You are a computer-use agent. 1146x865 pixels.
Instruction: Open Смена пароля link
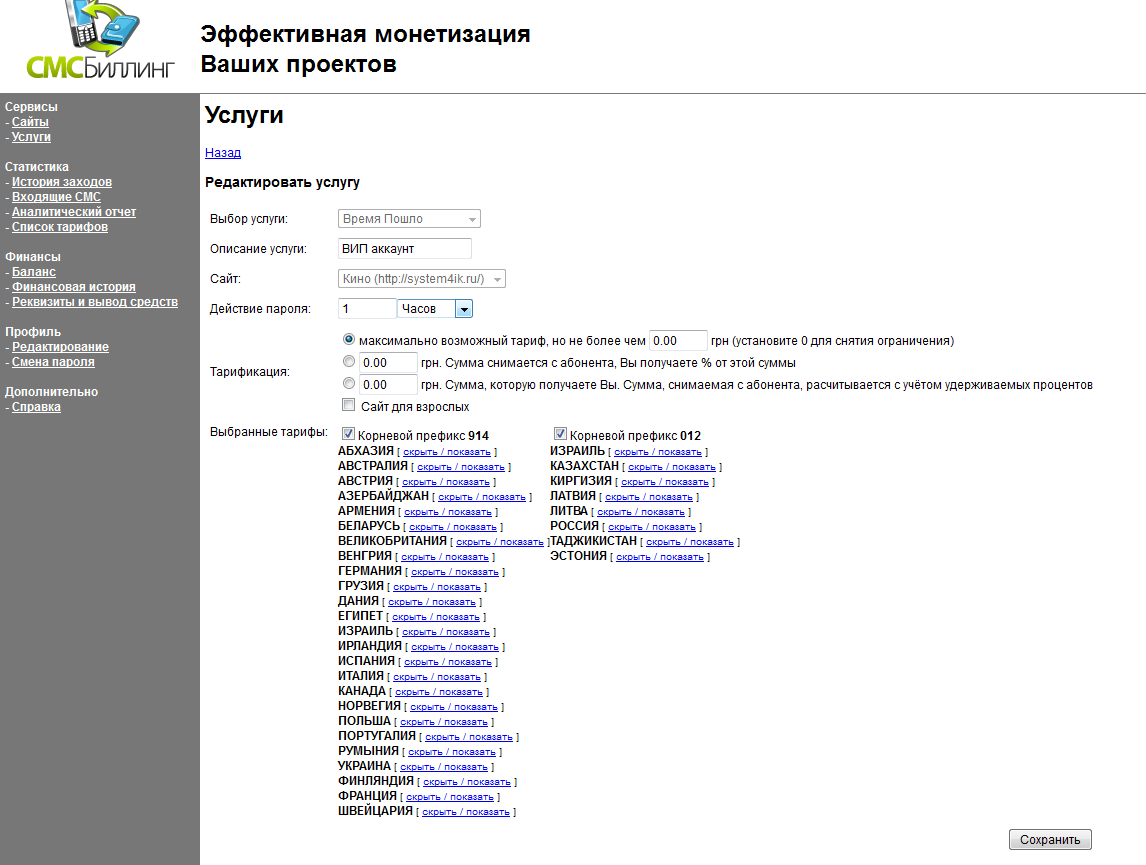pyautogui.click(x=53, y=362)
